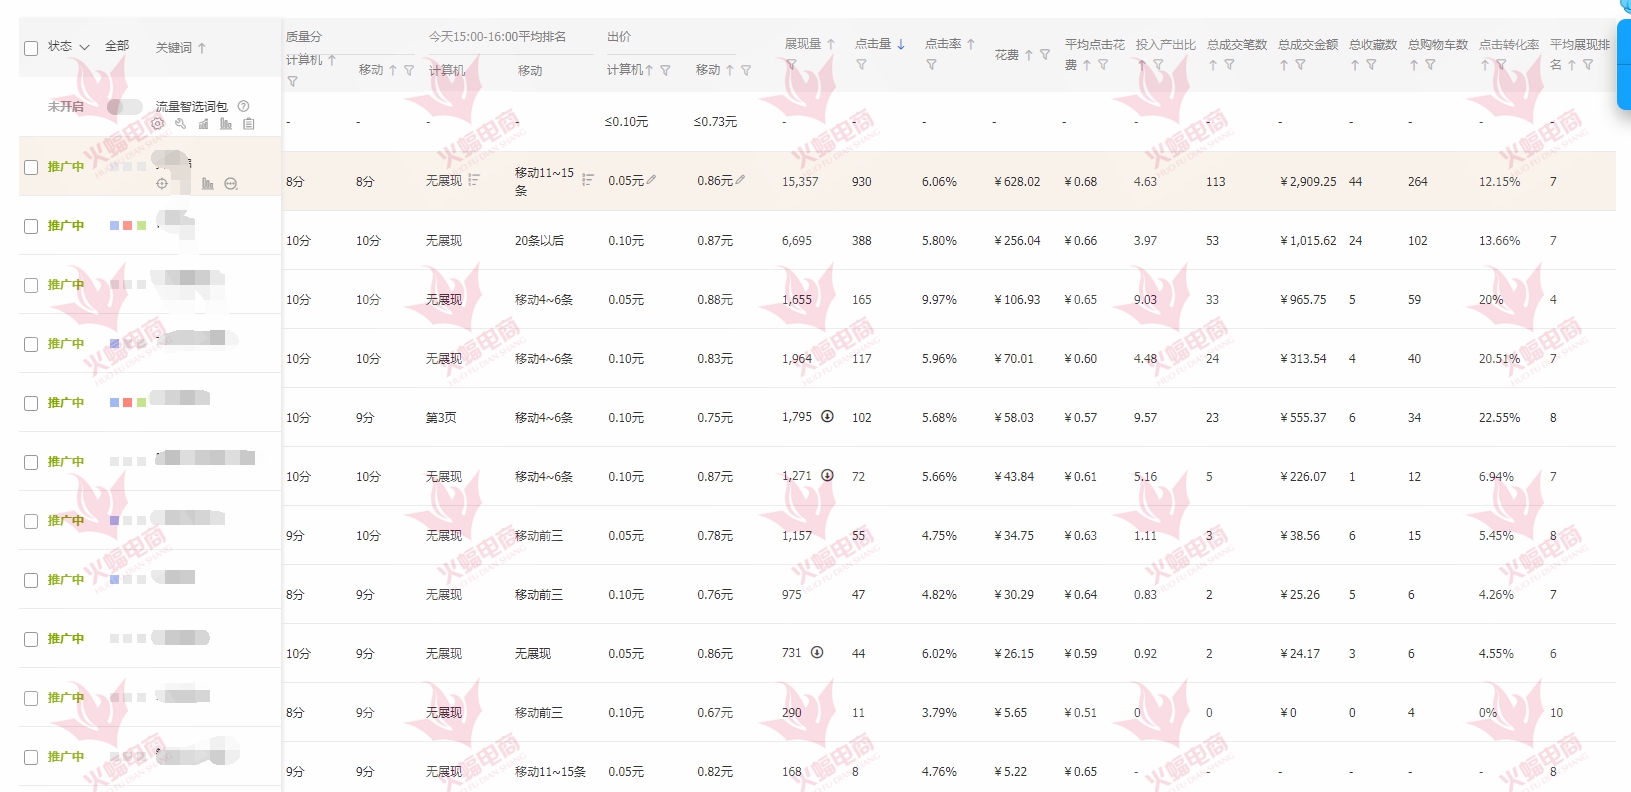
Task: Sort the table by 关键词 column
Action: tap(202, 47)
